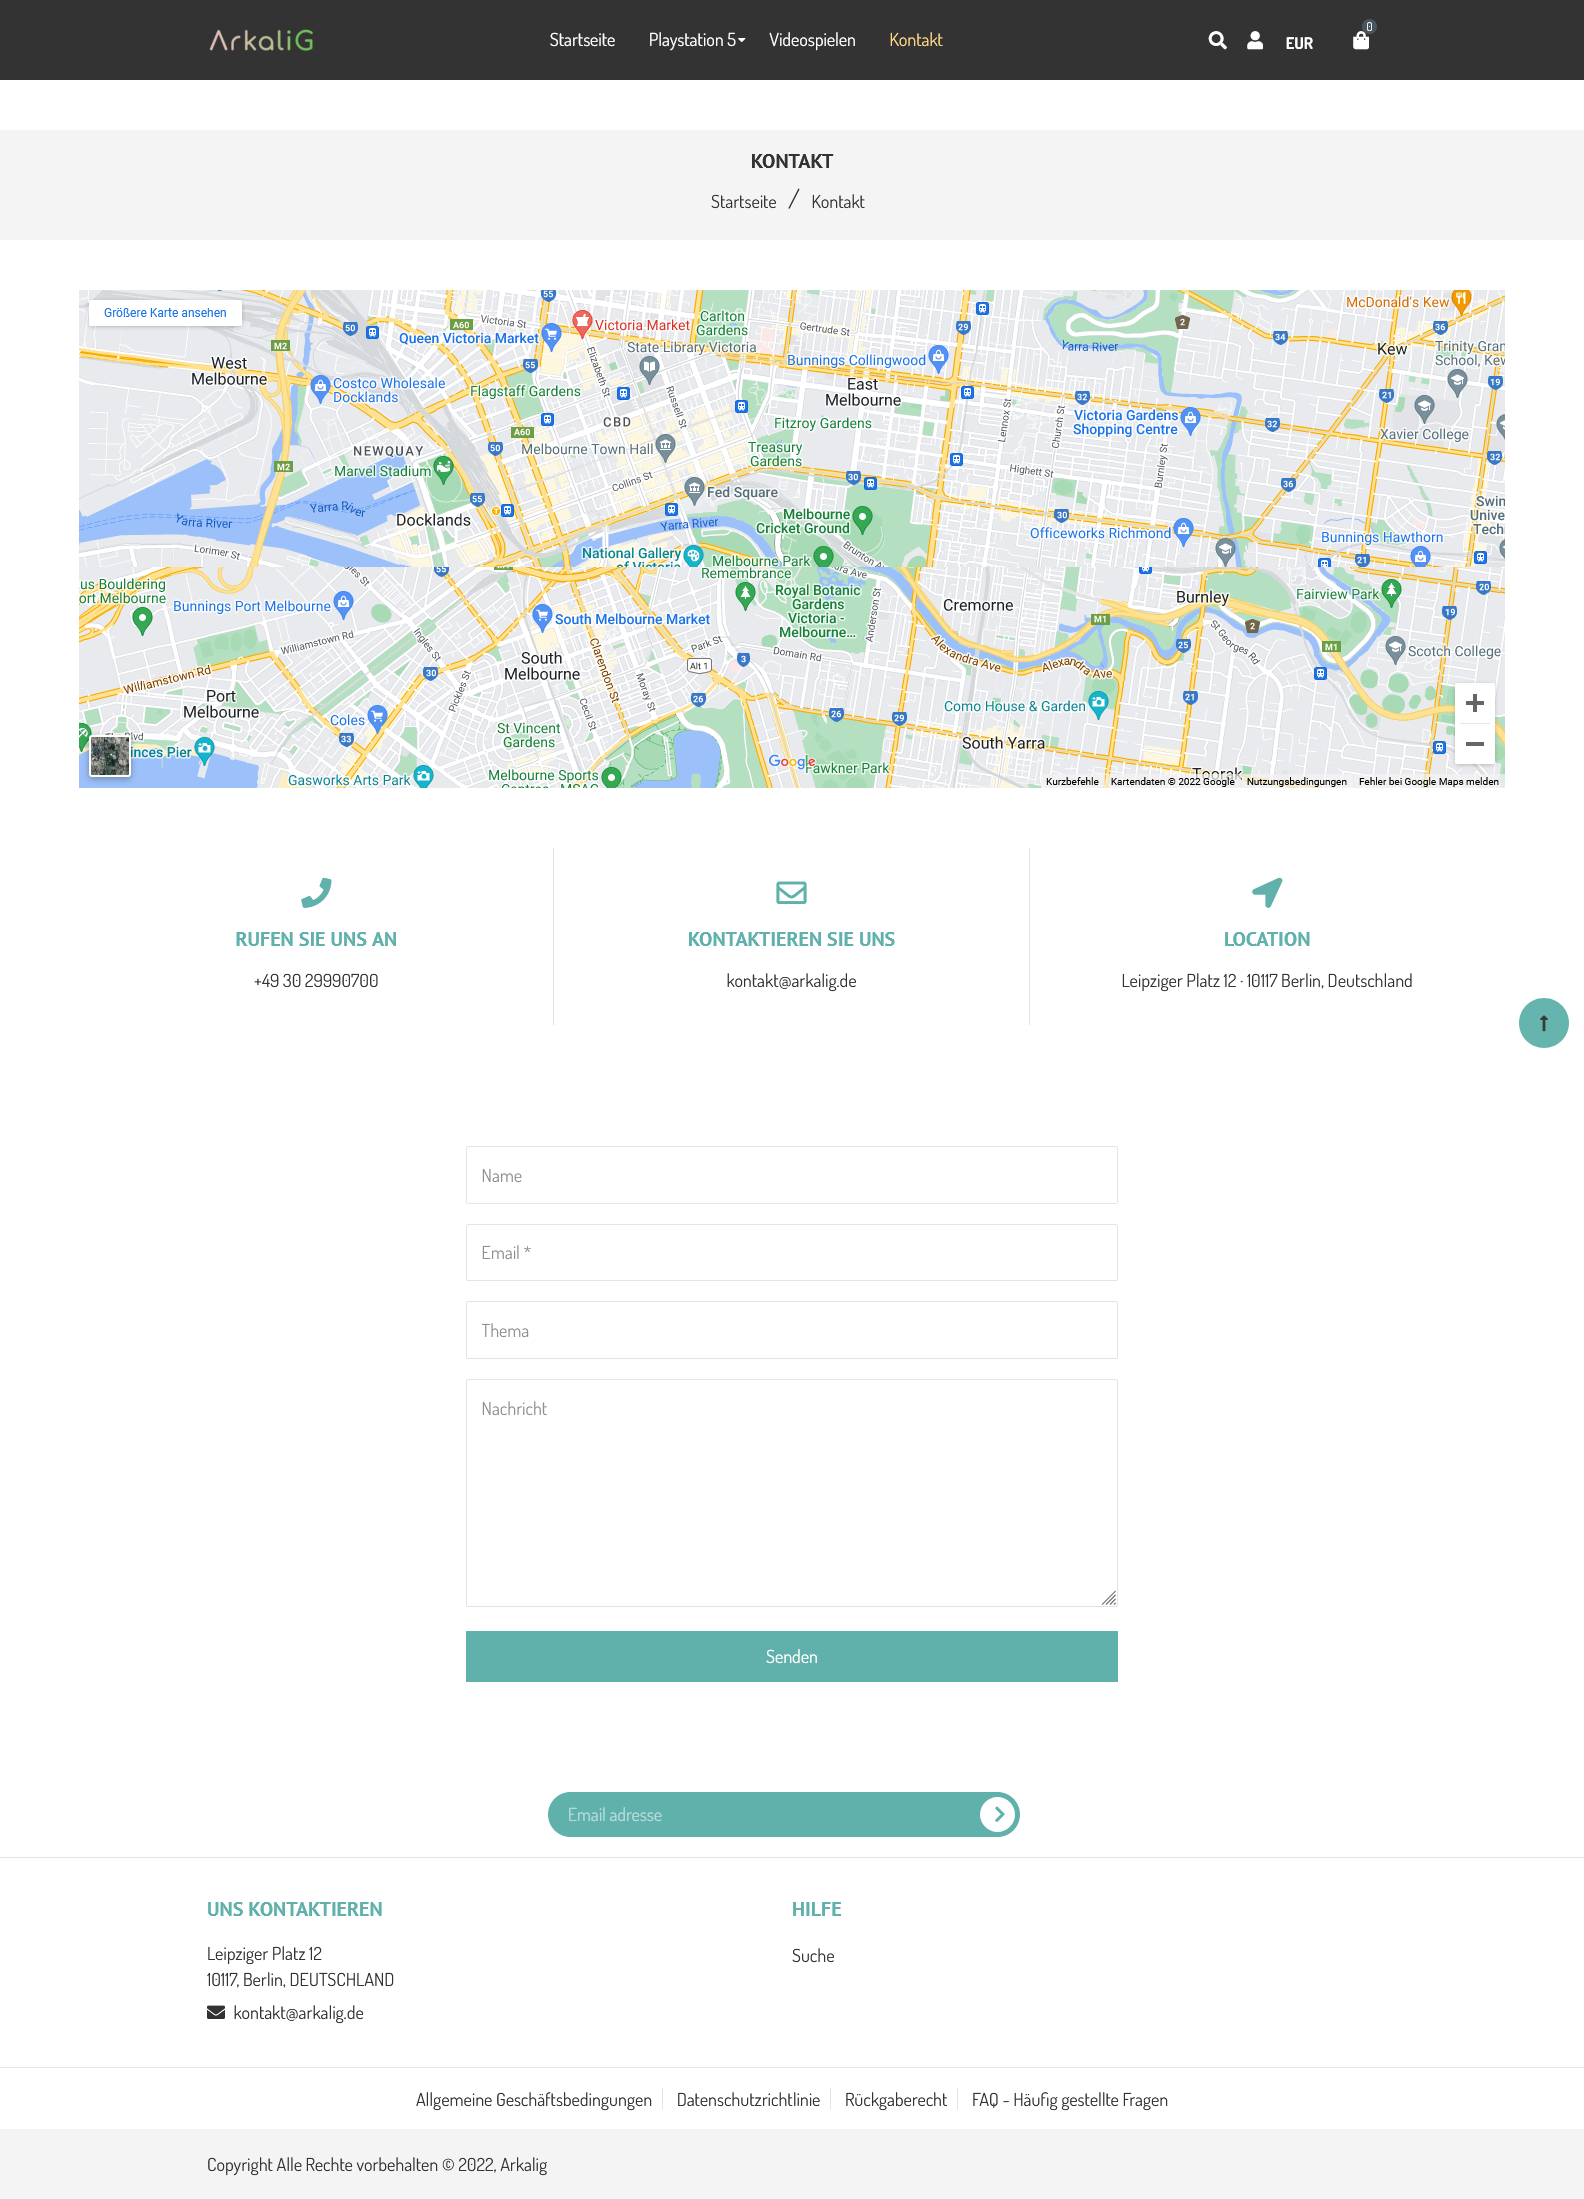1584x2199 pixels.
Task: Open FAQ – Häufig gestellte Fragen link
Action: click(1070, 2099)
